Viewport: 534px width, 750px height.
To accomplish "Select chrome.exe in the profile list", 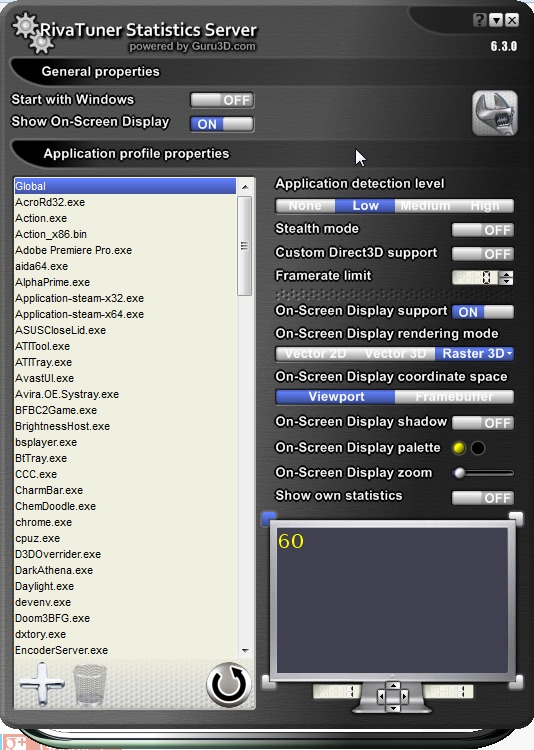I will [x=44, y=522].
